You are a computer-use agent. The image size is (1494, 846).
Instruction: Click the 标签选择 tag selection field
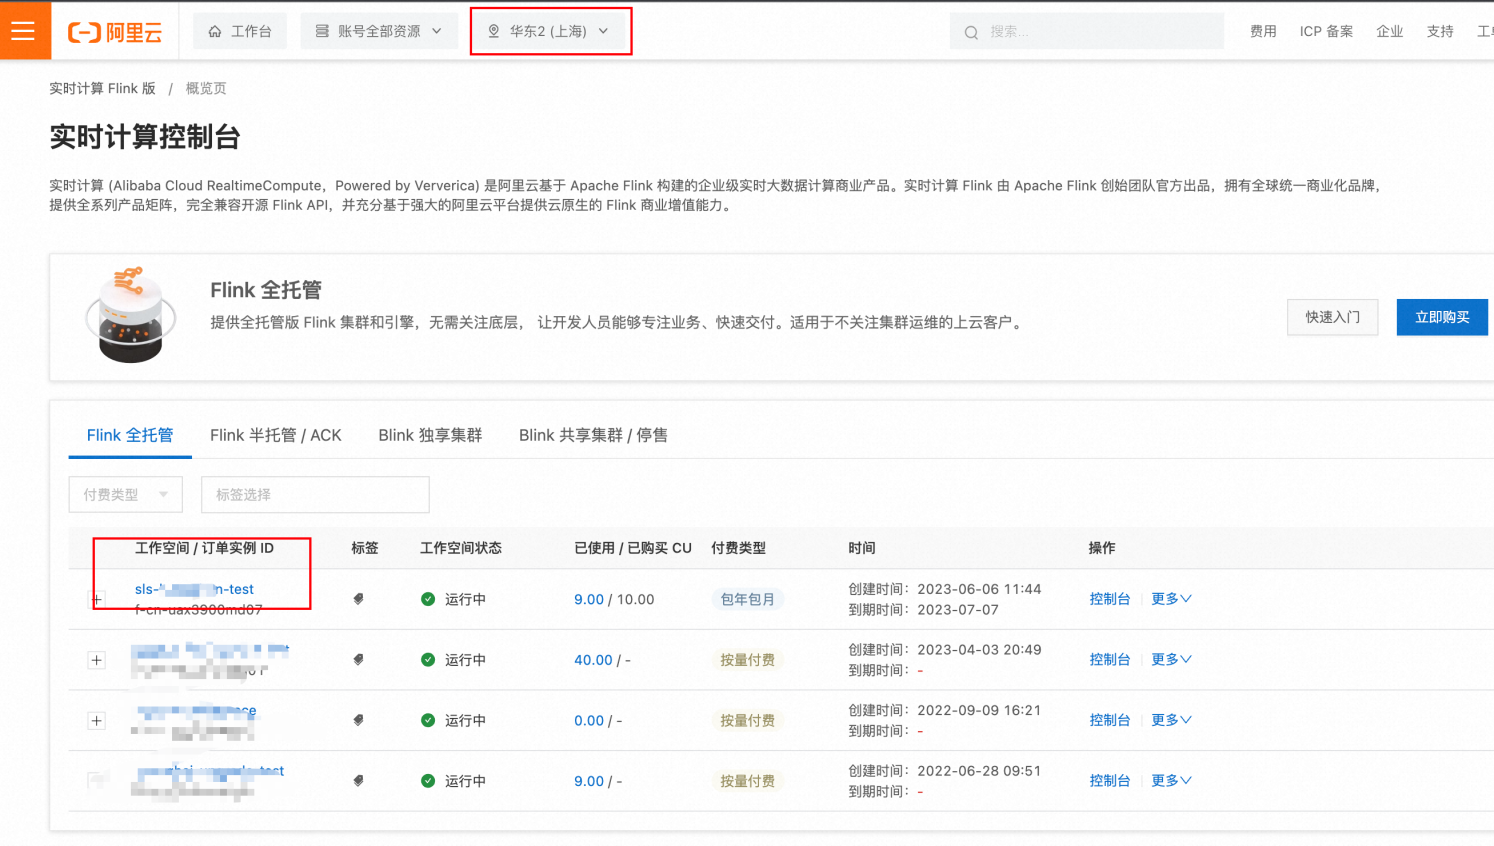point(315,495)
